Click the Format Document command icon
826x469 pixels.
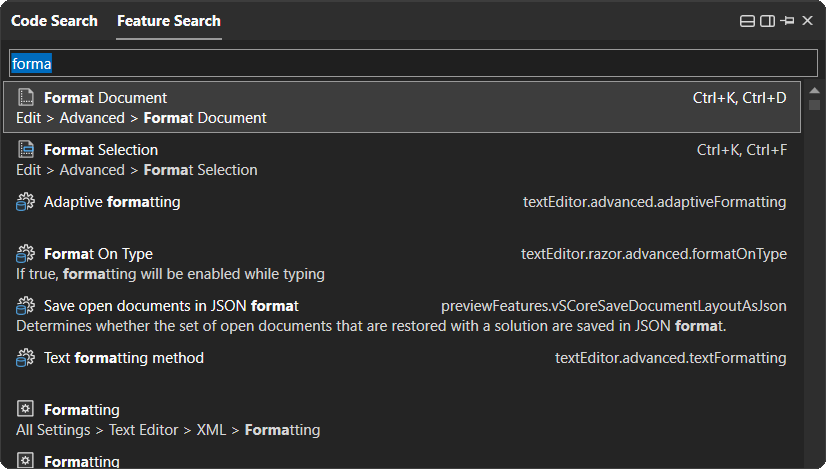(26, 98)
